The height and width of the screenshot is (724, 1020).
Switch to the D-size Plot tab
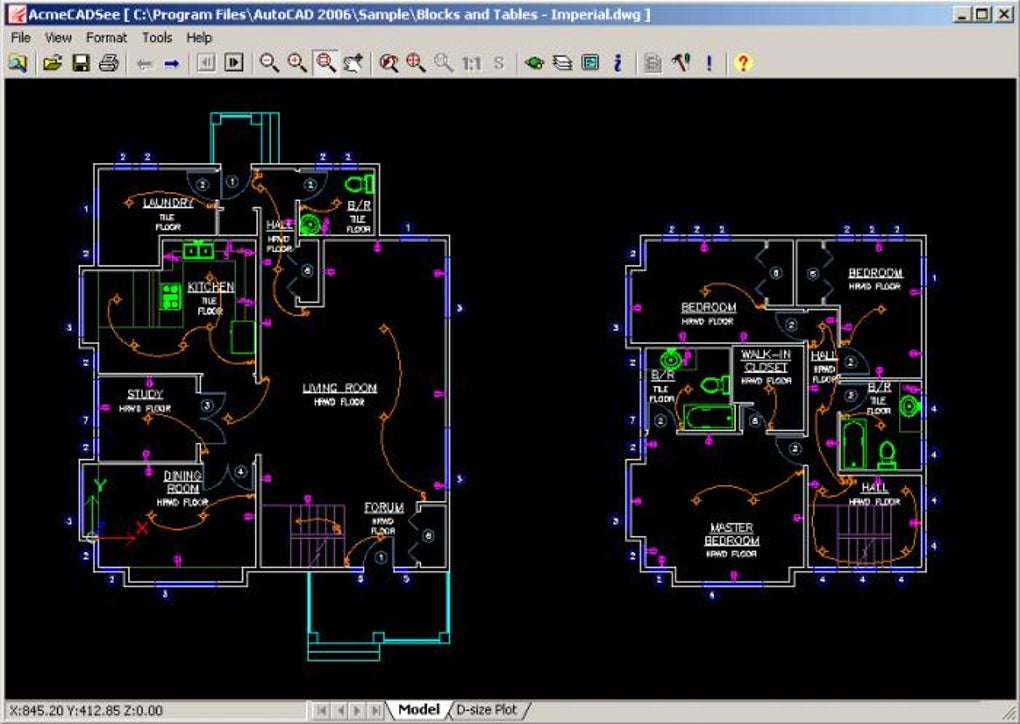tap(488, 710)
